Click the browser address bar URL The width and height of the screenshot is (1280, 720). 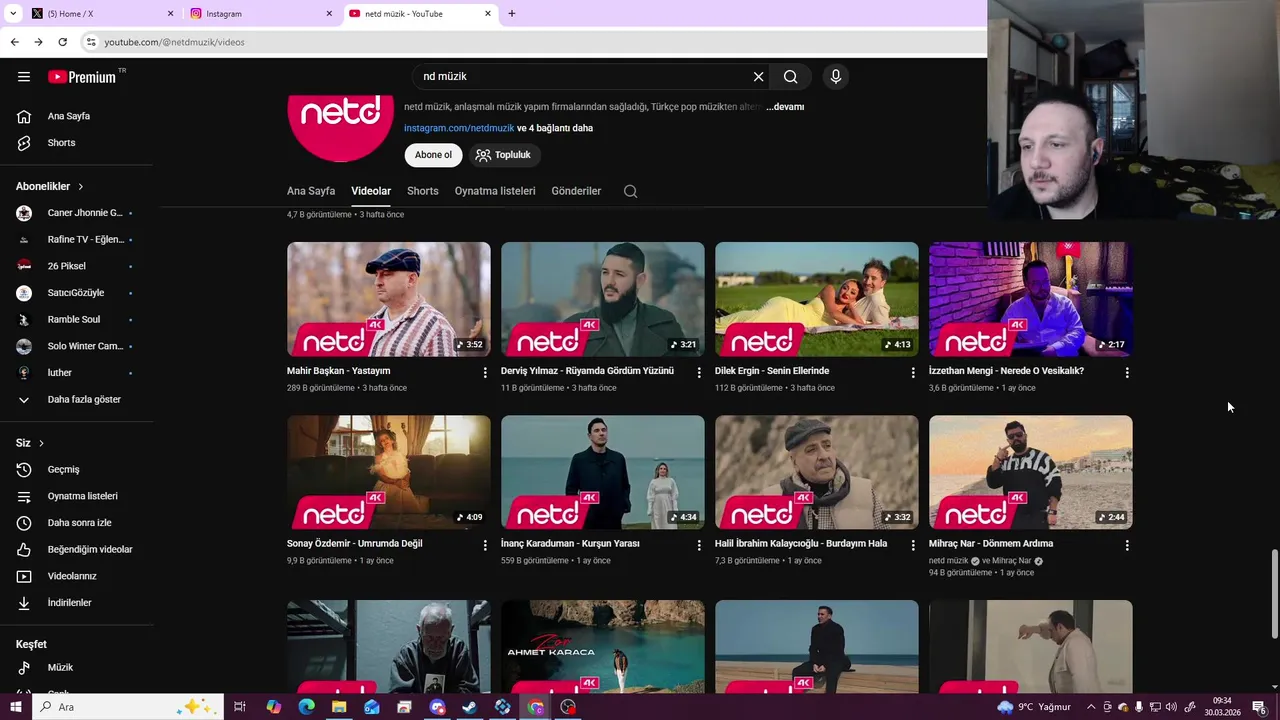click(x=174, y=42)
